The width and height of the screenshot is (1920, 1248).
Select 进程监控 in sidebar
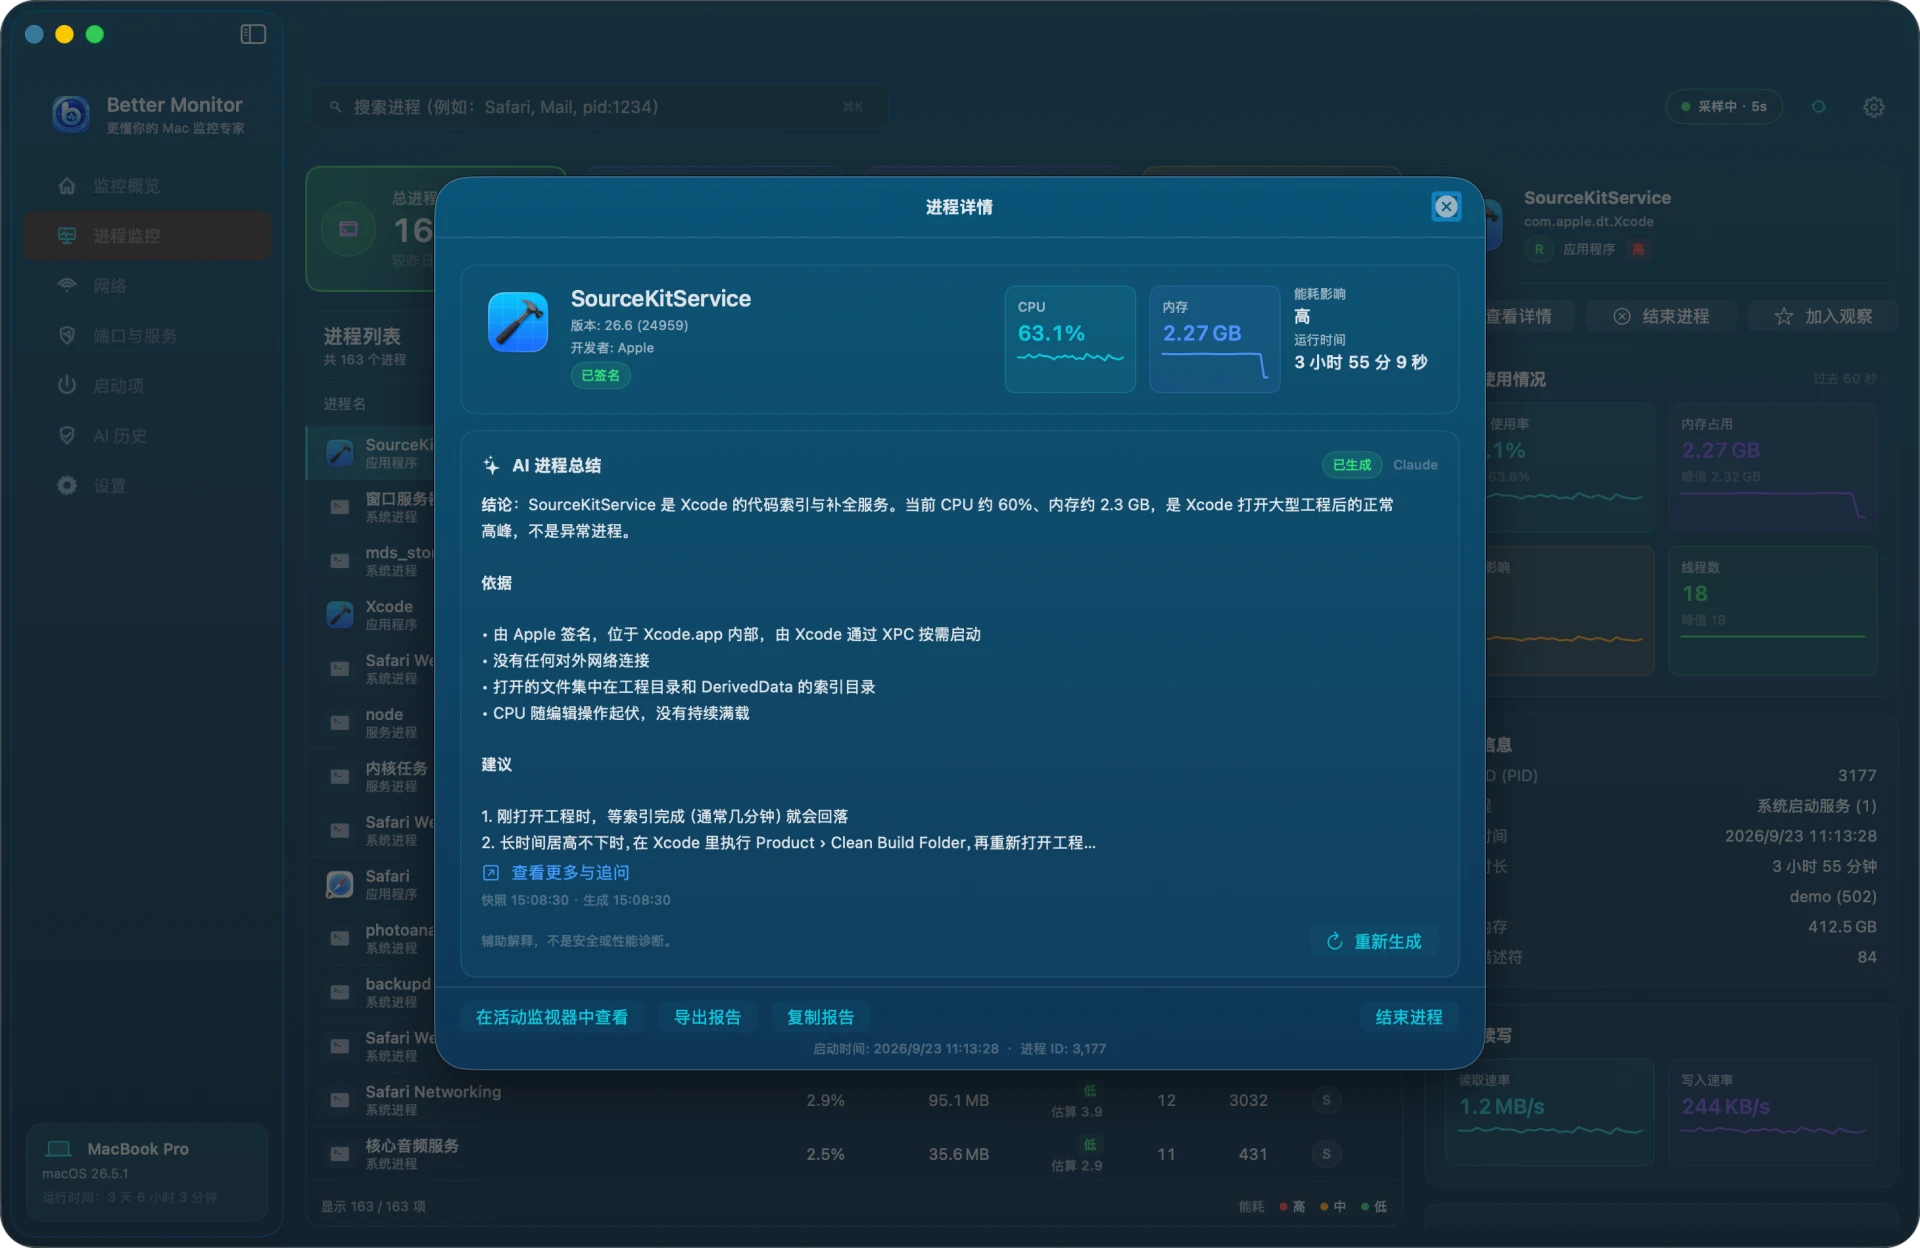148,236
